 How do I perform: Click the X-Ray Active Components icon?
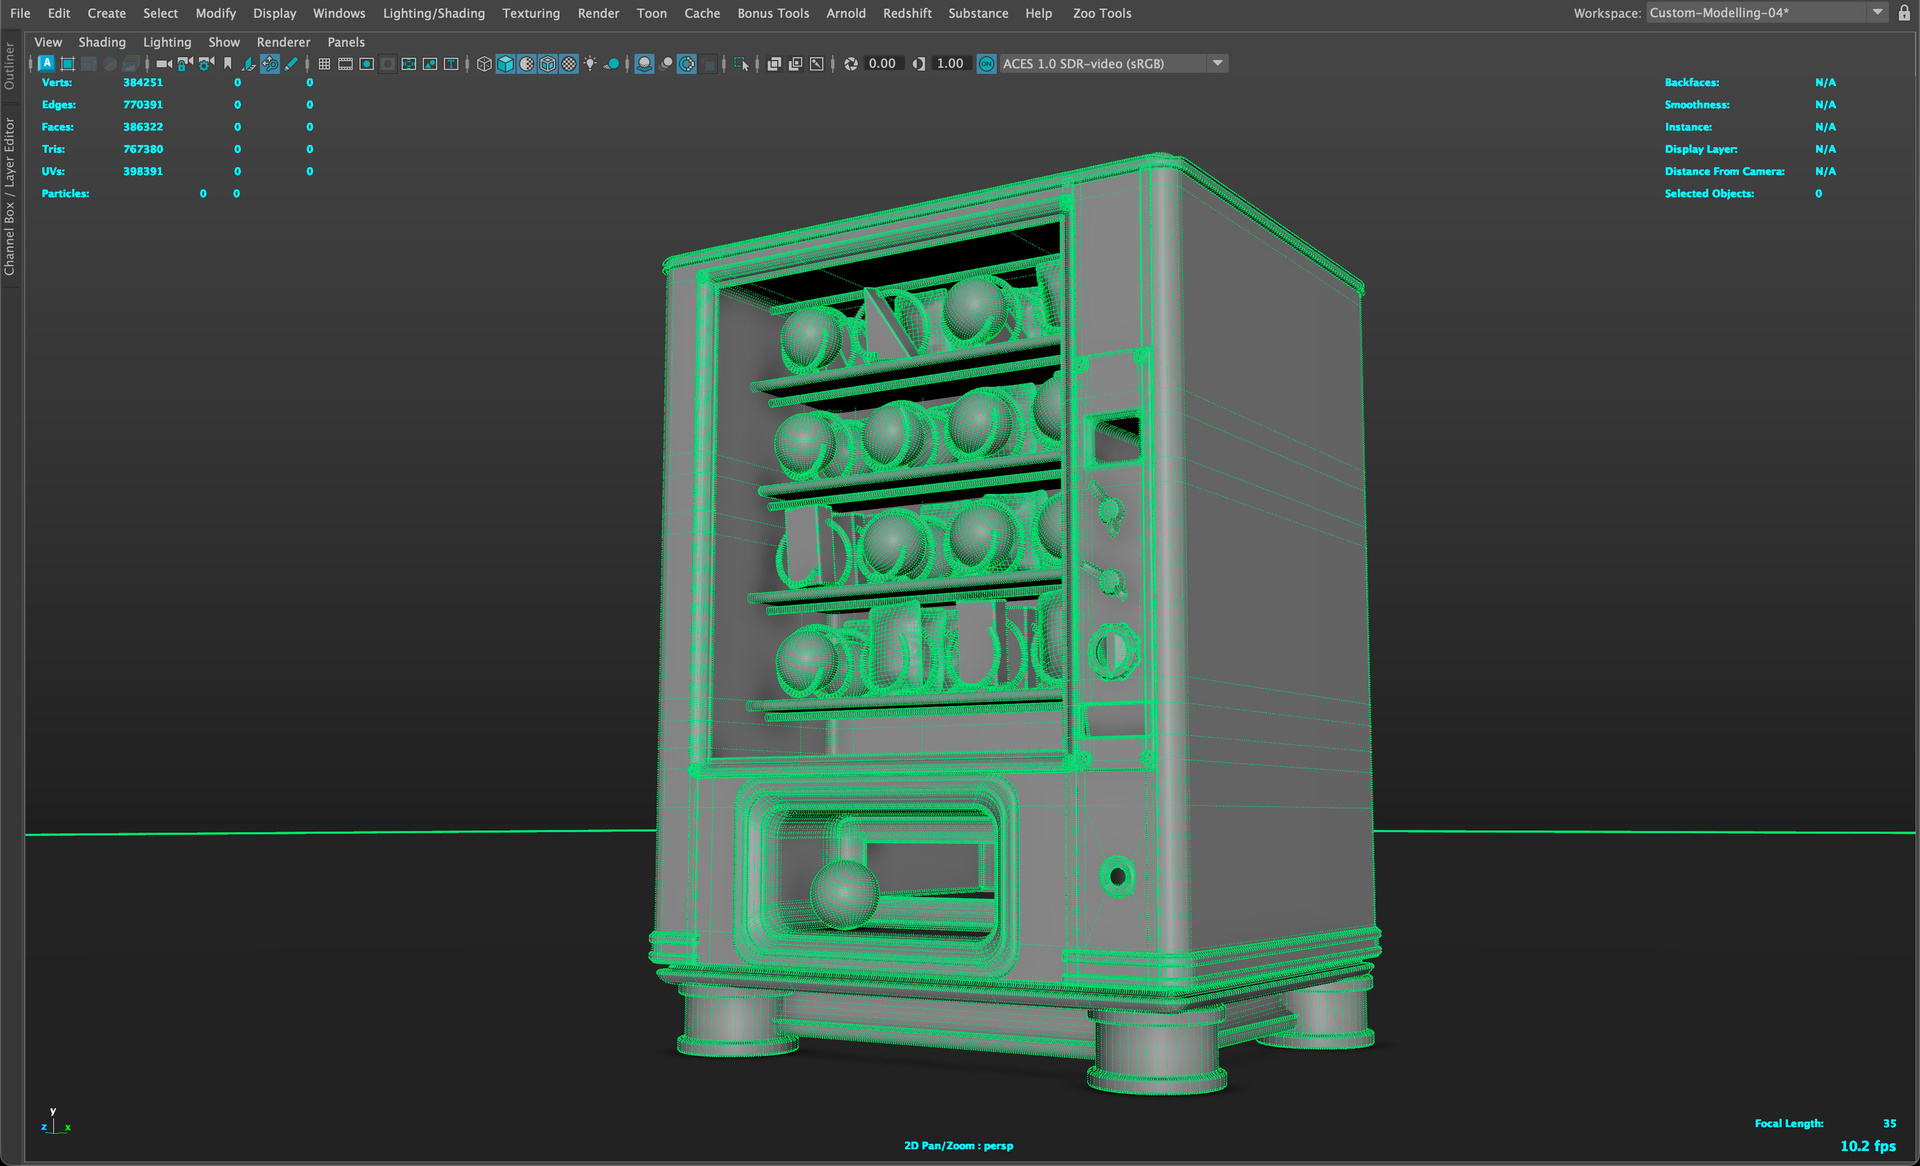[796, 63]
